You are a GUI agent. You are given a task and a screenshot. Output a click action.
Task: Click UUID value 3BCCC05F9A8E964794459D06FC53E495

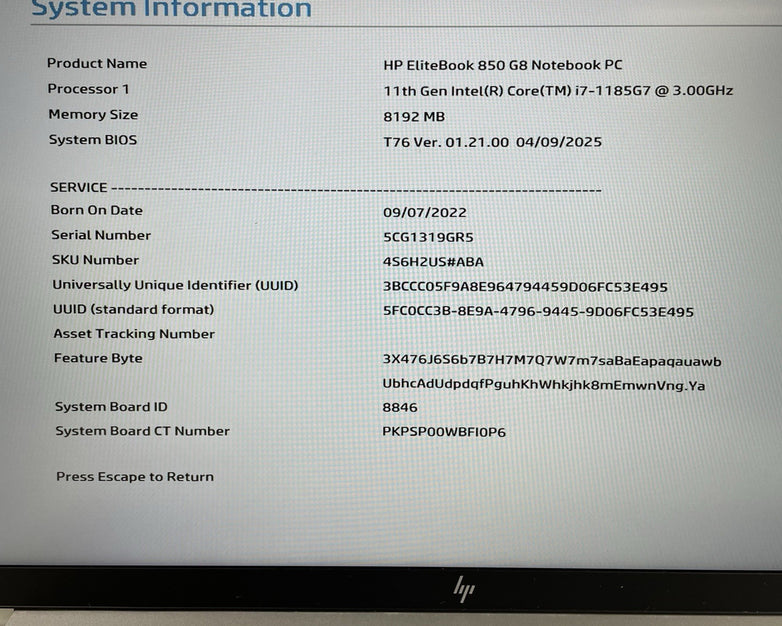525,287
